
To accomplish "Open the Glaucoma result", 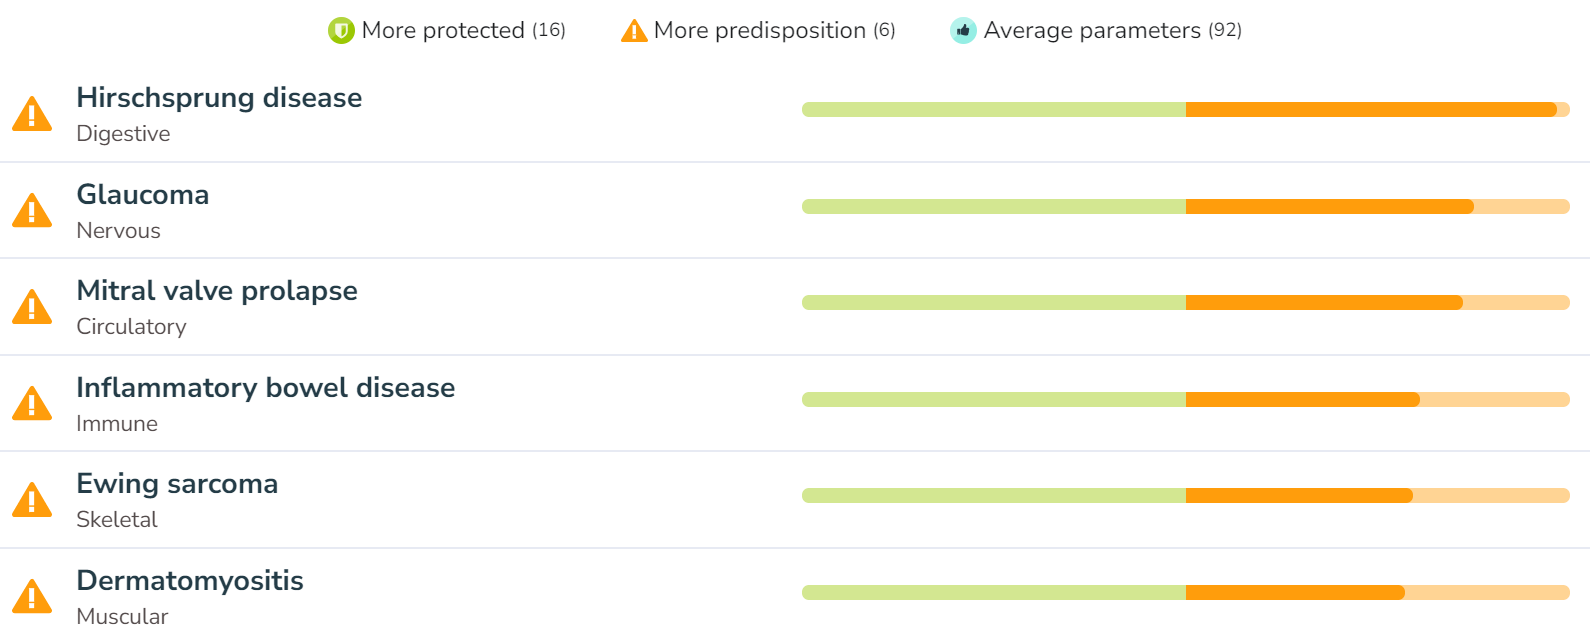I will point(795,210).
